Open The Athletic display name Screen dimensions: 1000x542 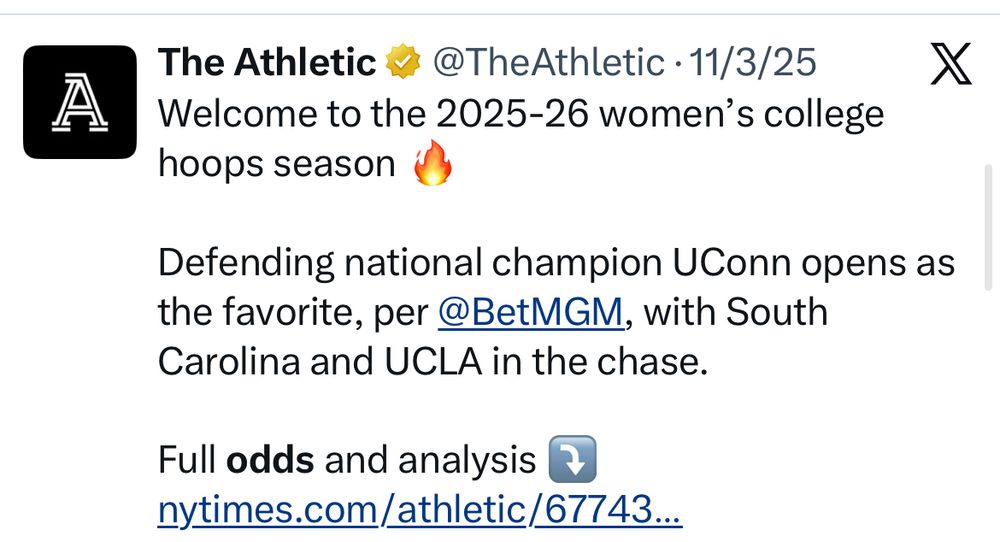click(267, 64)
